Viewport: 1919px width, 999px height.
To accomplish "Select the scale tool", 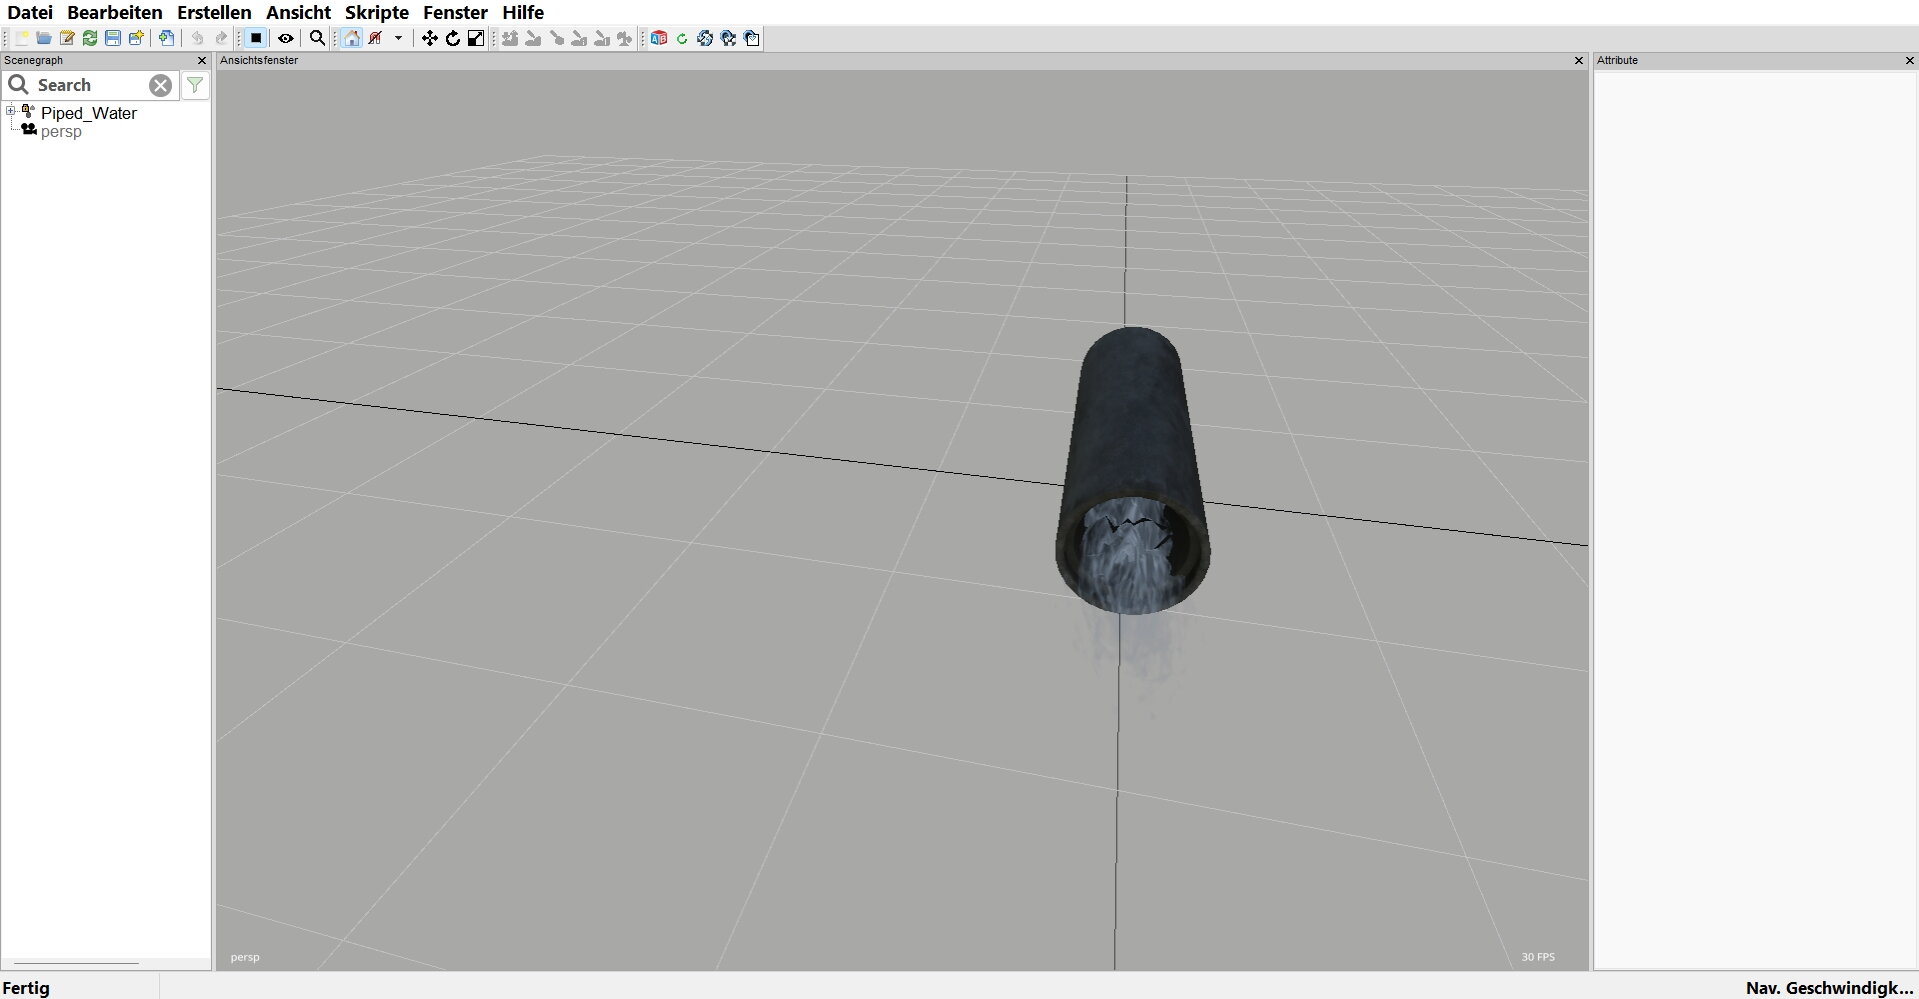I will (476, 38).
